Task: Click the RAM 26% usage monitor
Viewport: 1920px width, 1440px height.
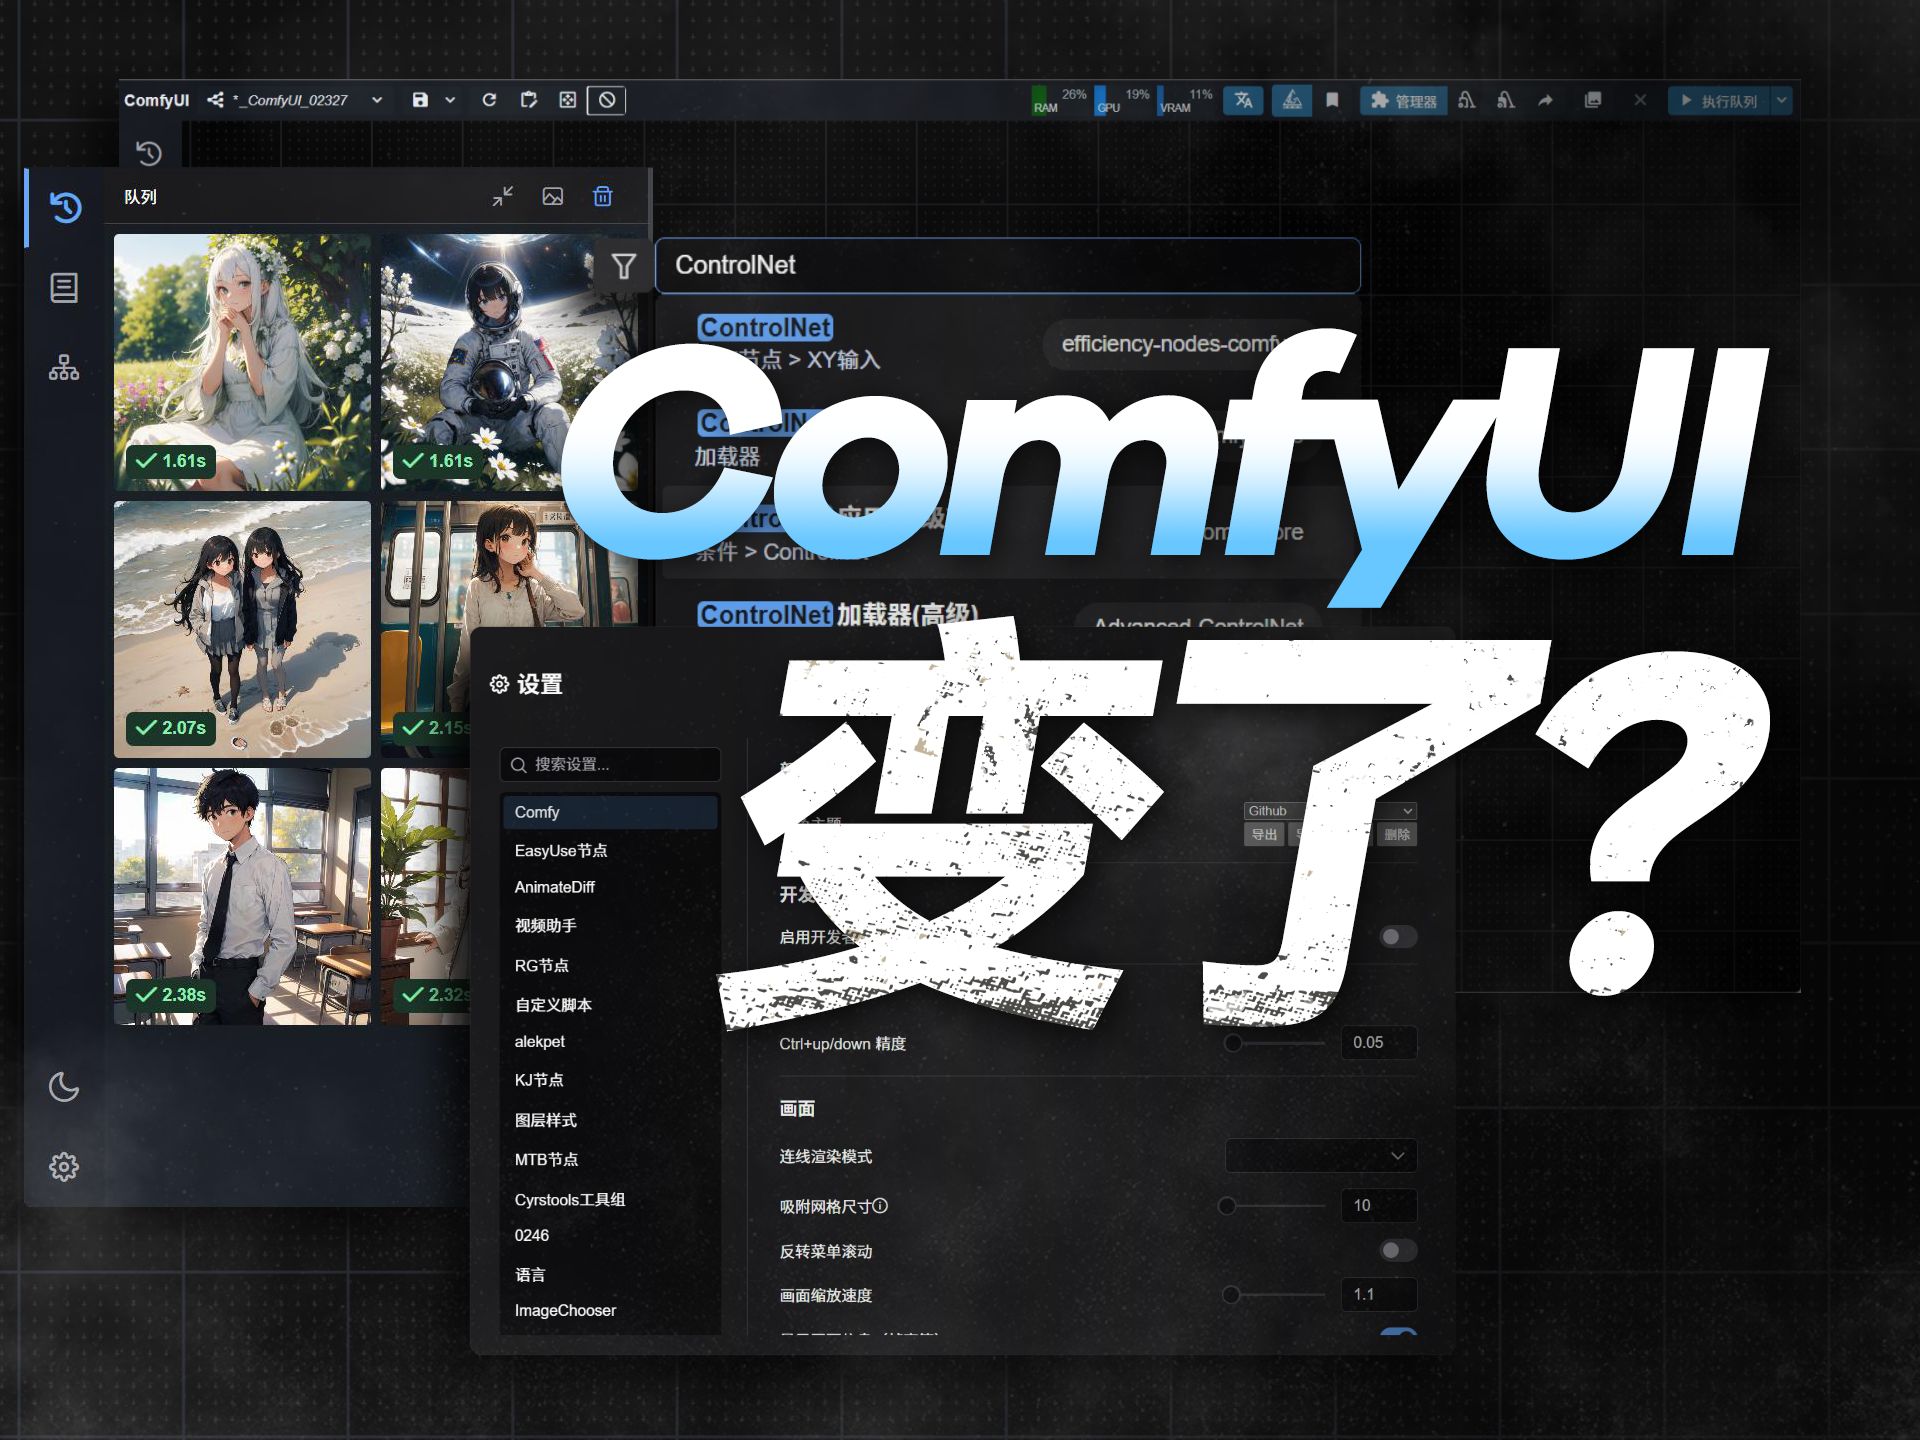Action: [1059, 100]
